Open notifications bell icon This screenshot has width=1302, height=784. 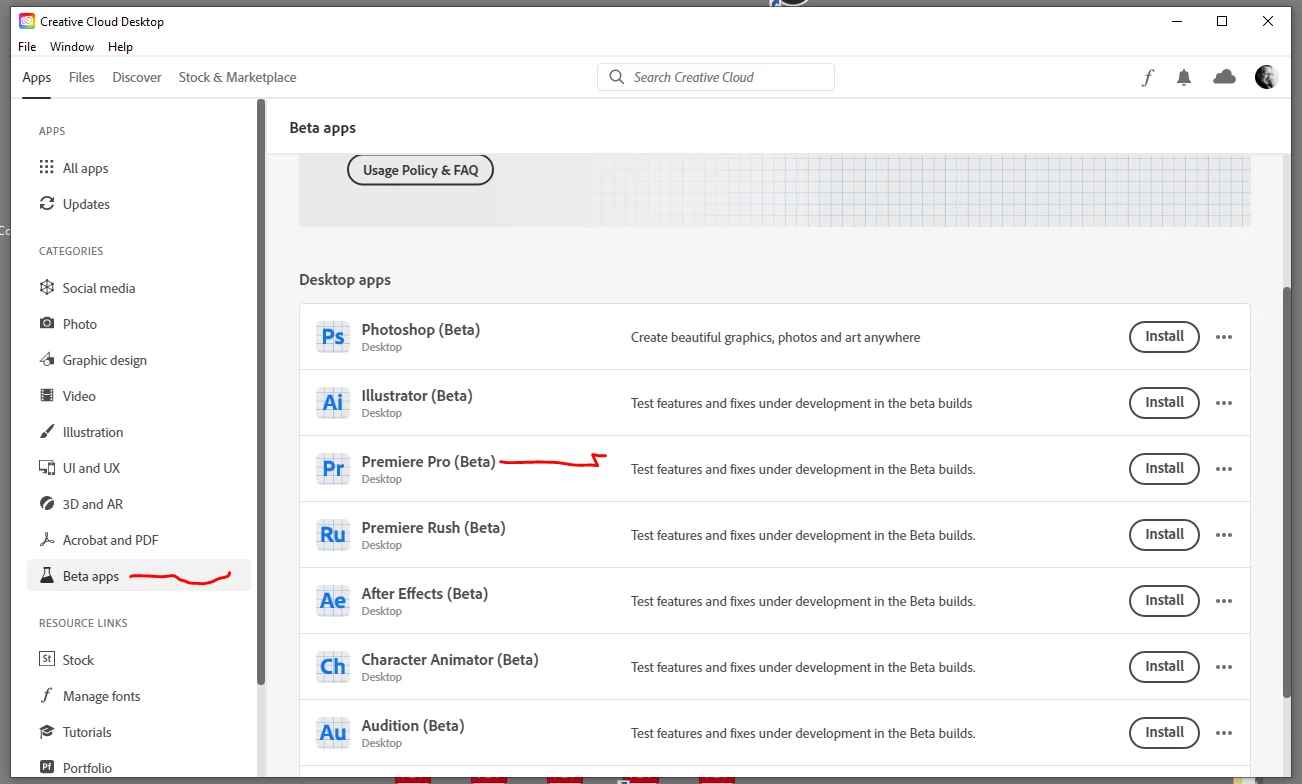click(x=1184, y=77)
